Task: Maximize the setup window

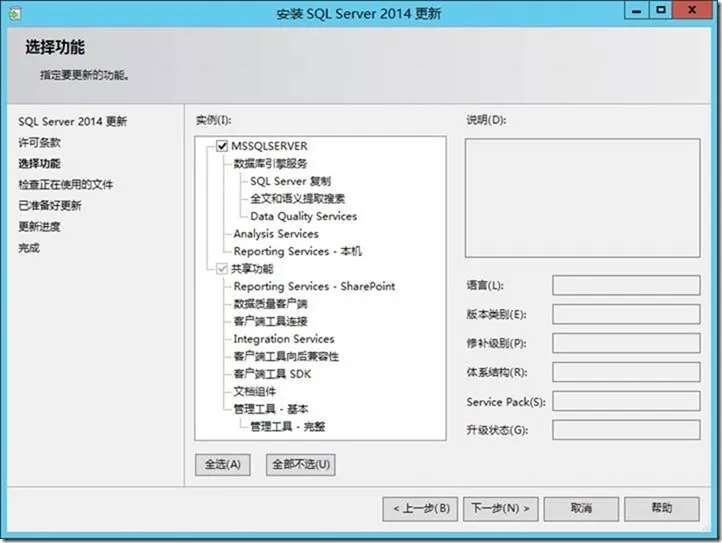Action: [x=661, y=10]
